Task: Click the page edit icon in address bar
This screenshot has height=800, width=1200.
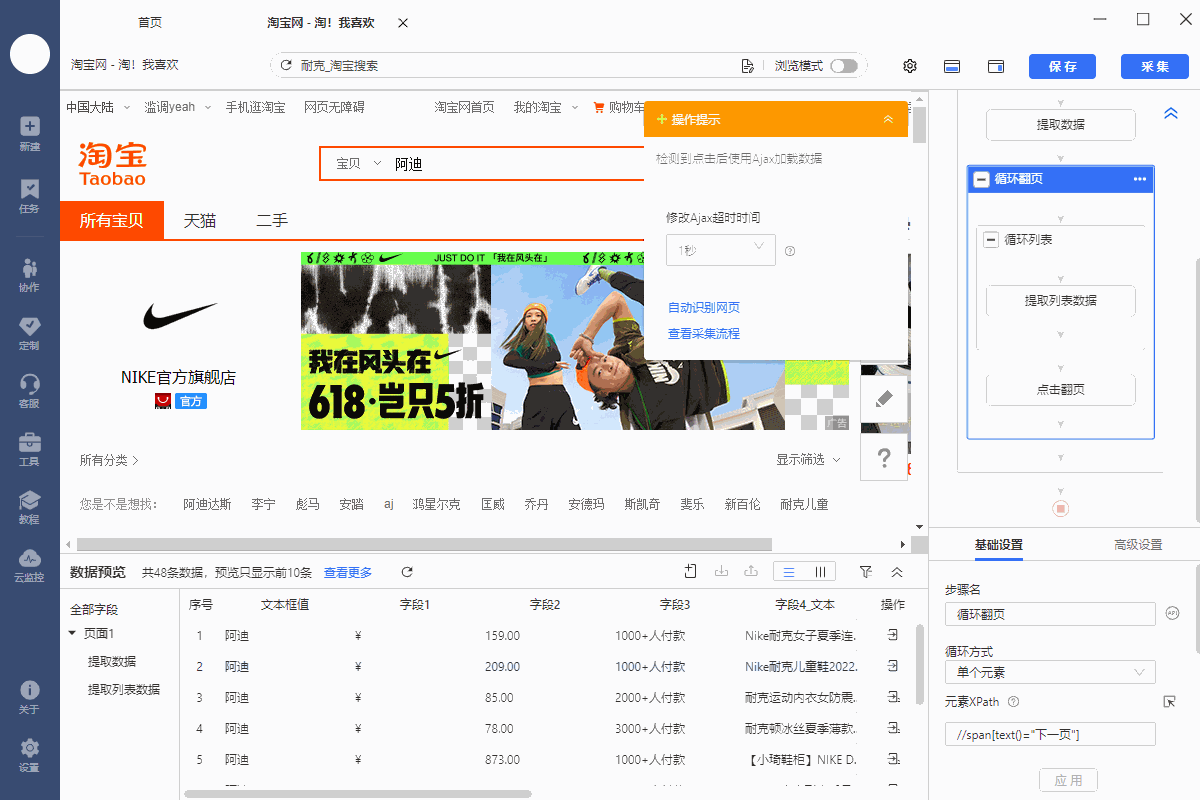Action: [747, 66]
